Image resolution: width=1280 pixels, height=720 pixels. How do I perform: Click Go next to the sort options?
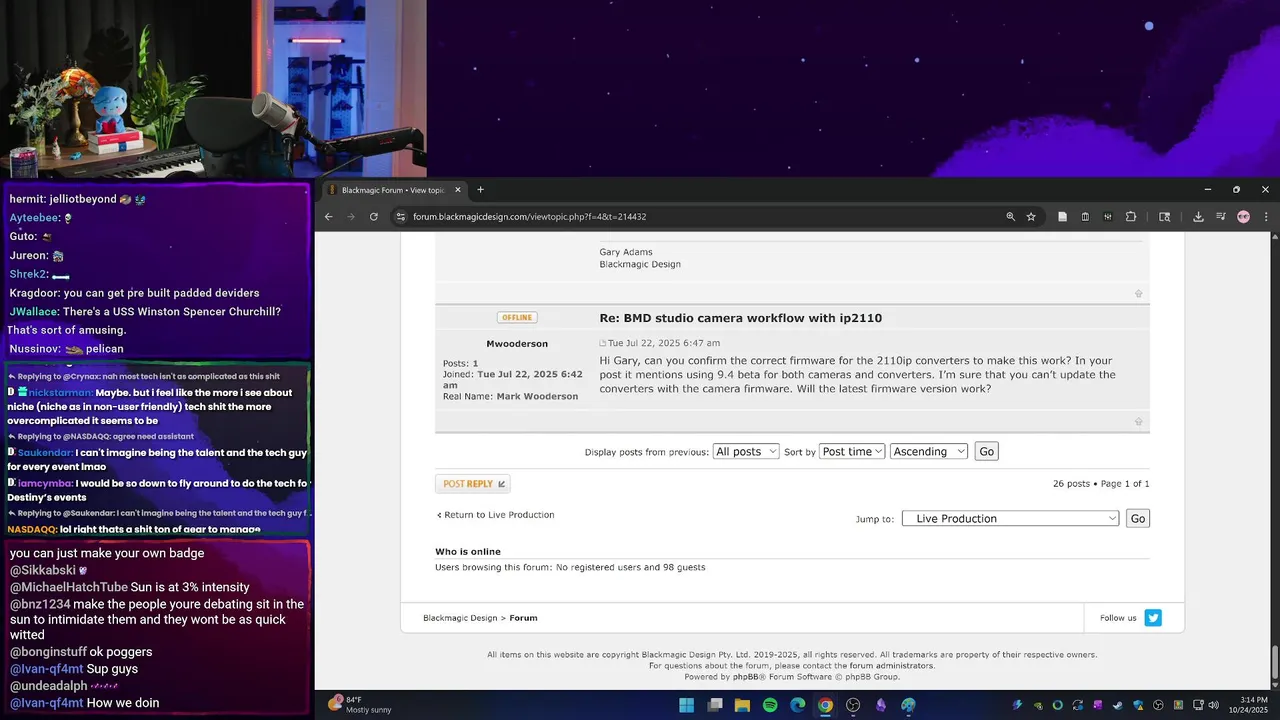pos(987,452)
